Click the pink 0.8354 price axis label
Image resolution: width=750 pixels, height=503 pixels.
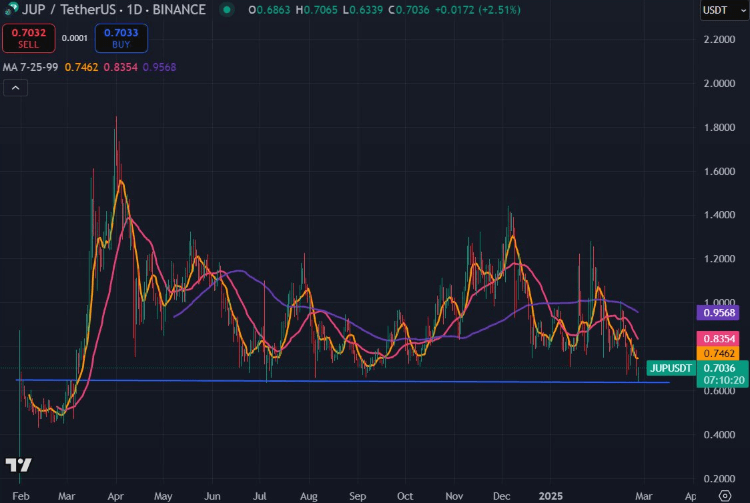[719, 339]
